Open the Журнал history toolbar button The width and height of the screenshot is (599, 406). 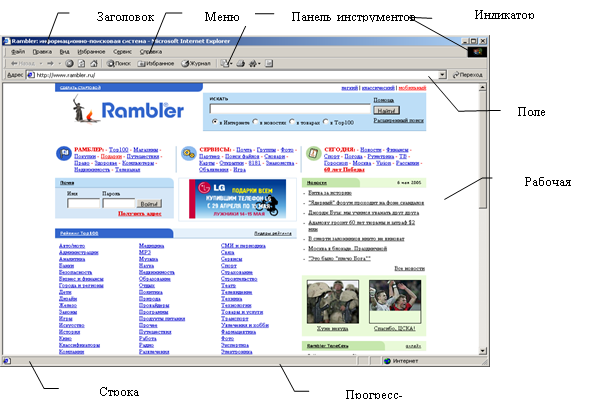[x=196, y=63]
